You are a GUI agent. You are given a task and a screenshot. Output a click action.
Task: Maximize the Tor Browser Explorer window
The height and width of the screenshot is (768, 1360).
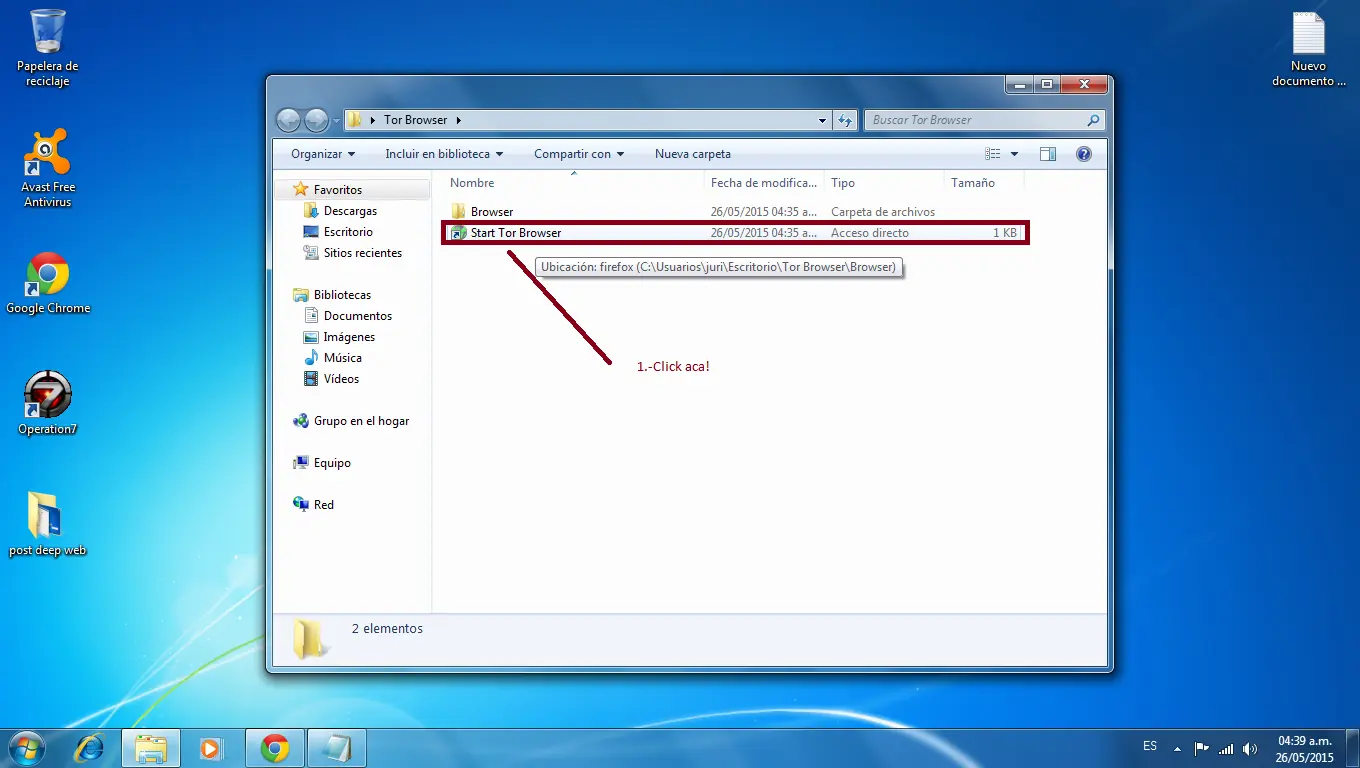pos(1047,85)
